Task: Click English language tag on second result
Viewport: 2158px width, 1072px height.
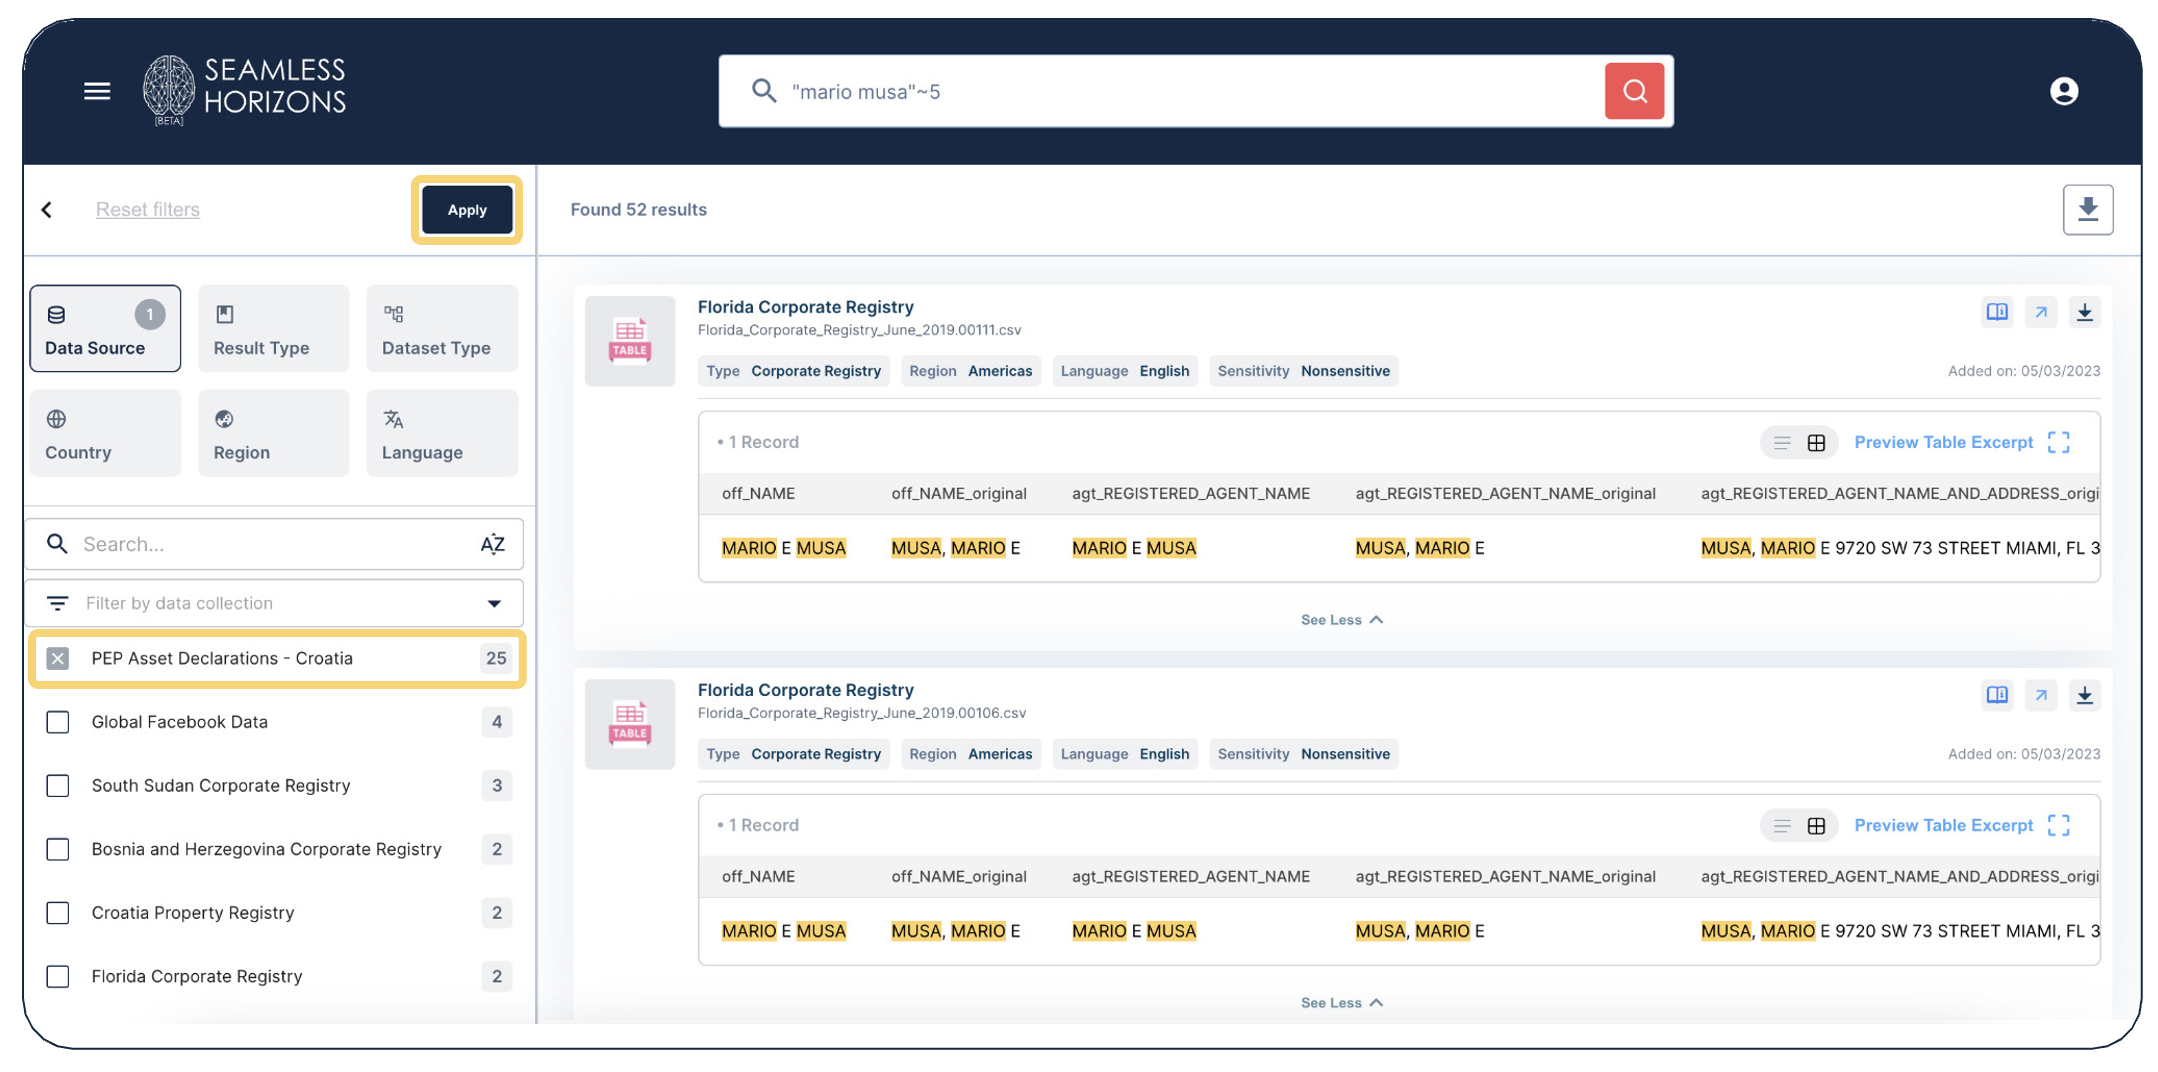Action: [x=1124, y=754]
